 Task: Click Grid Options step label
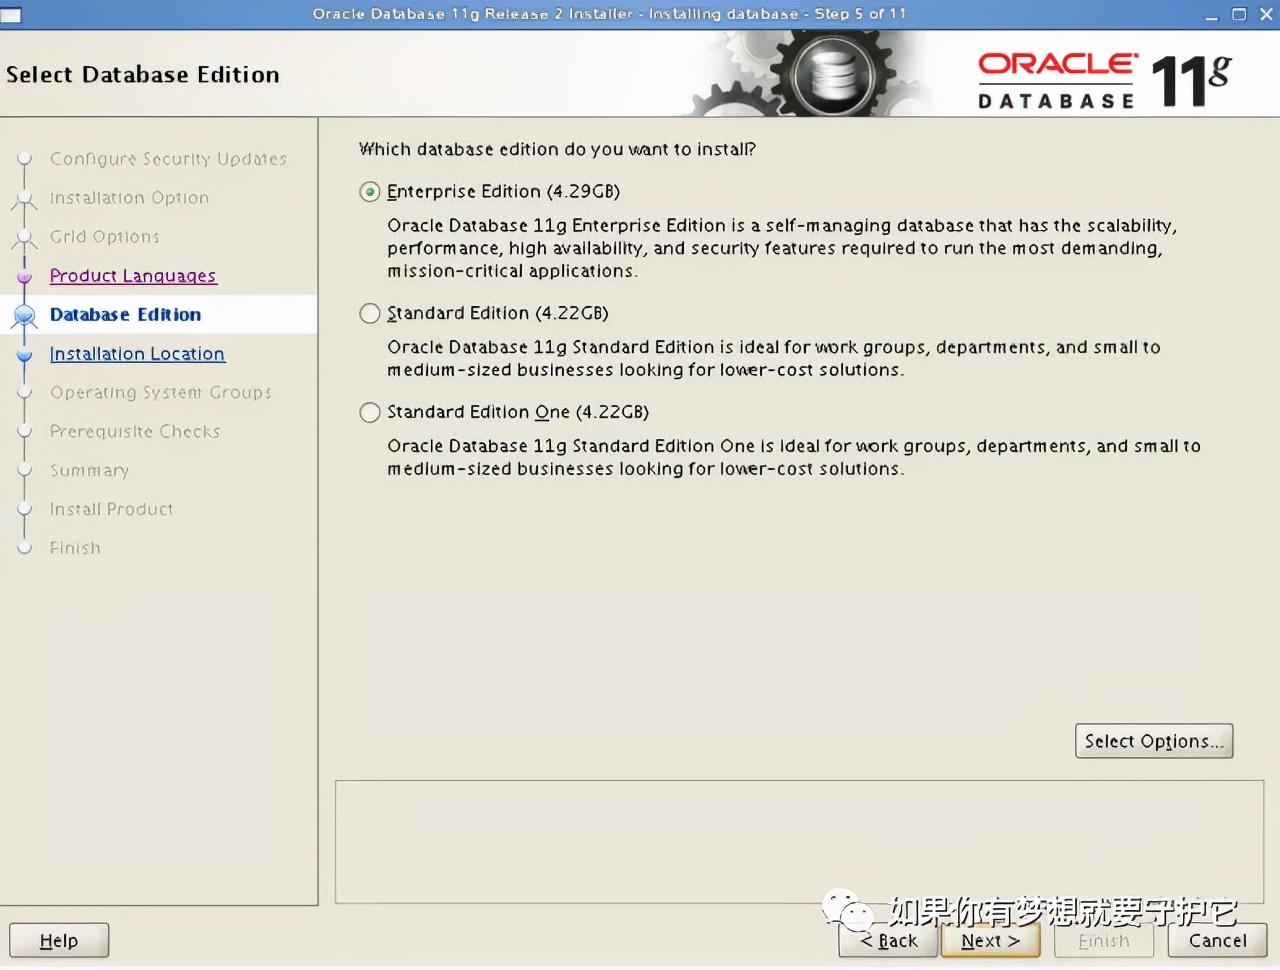coord(105,237)
